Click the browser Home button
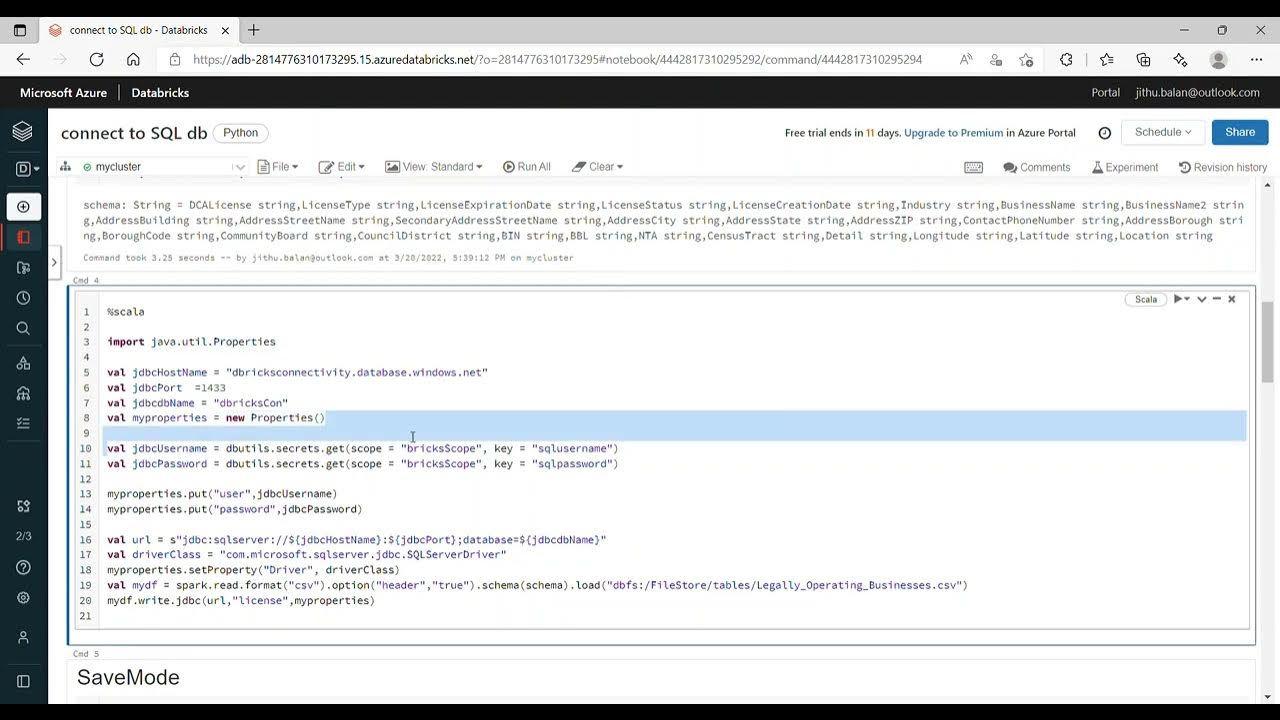 [133, 59]
